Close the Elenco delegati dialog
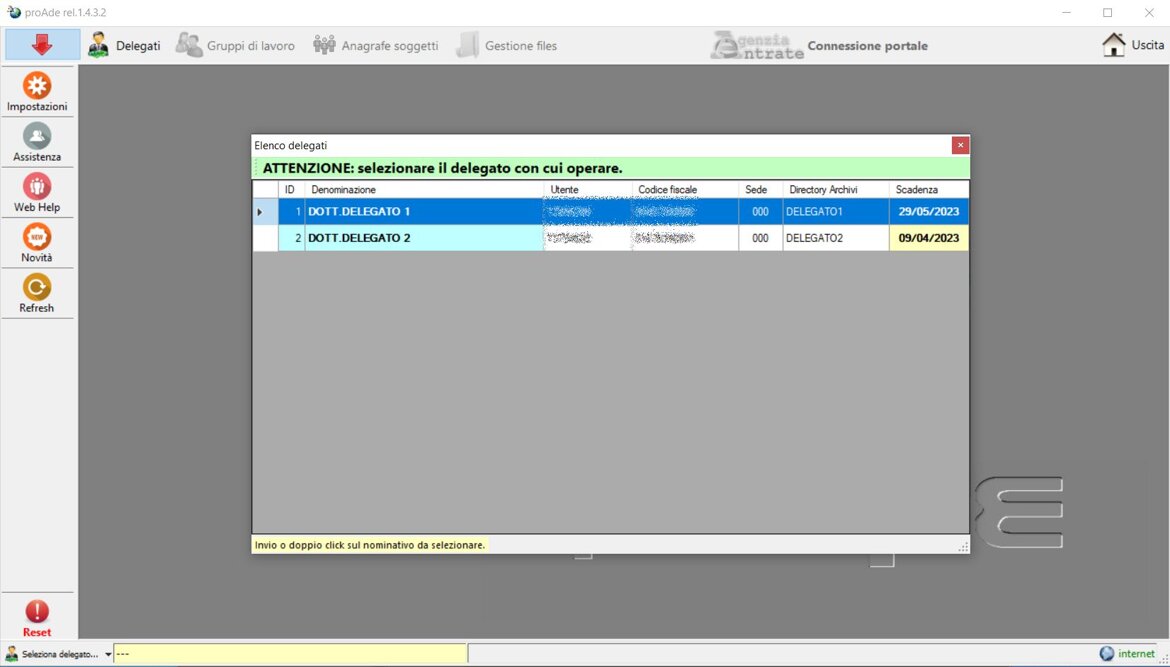 (960, 145)
